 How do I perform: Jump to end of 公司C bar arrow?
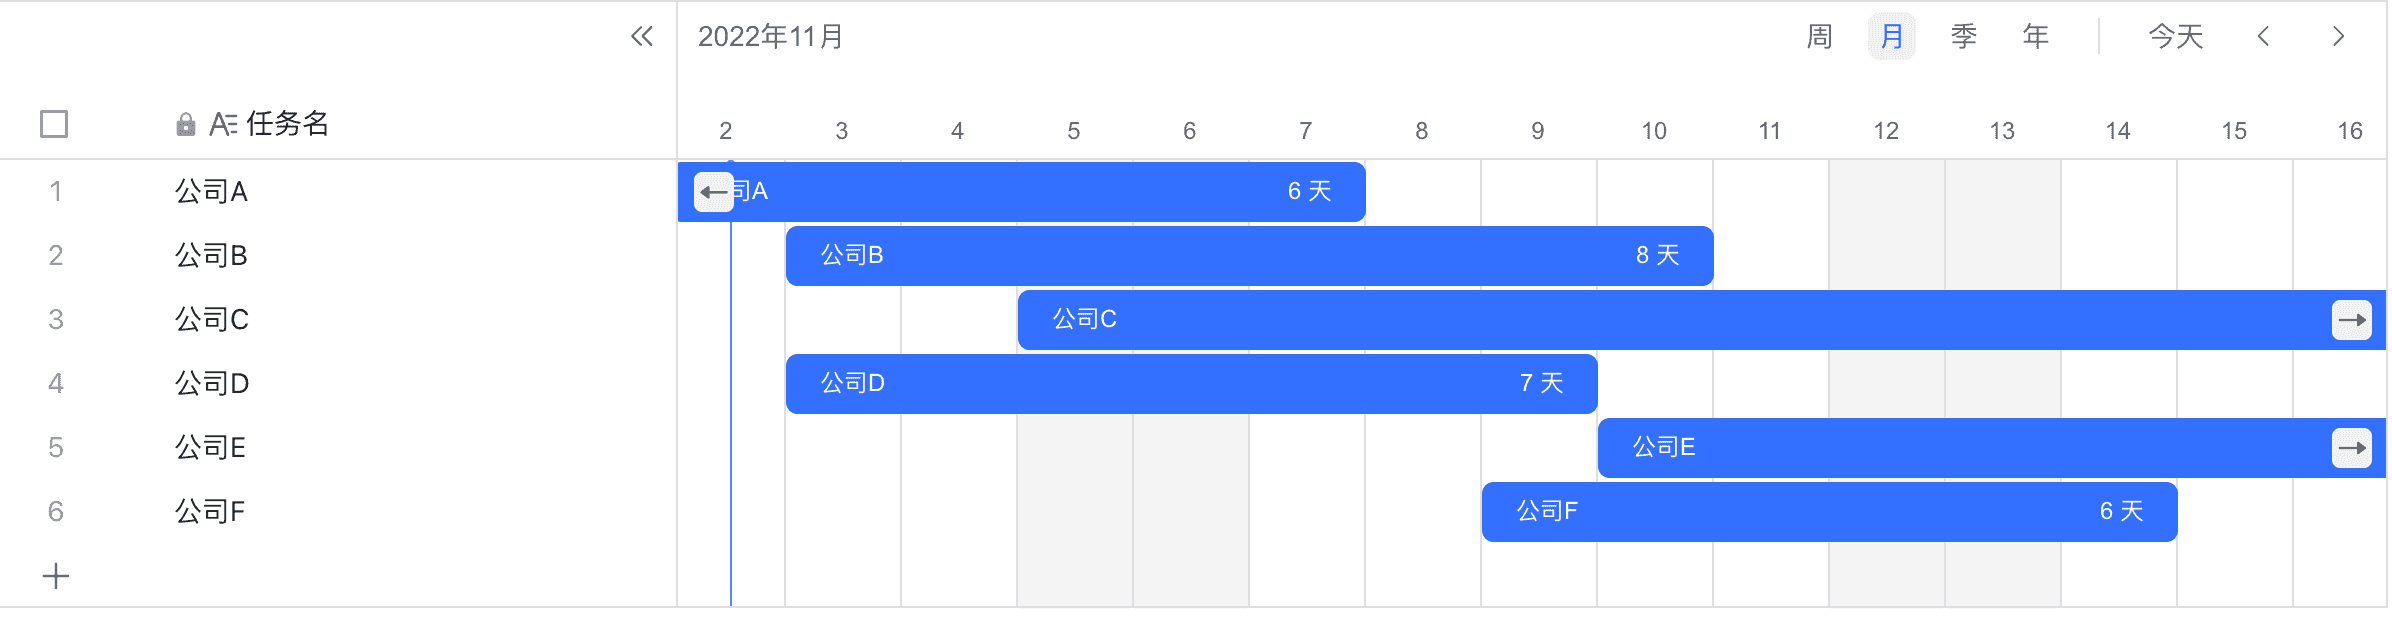2352,320
